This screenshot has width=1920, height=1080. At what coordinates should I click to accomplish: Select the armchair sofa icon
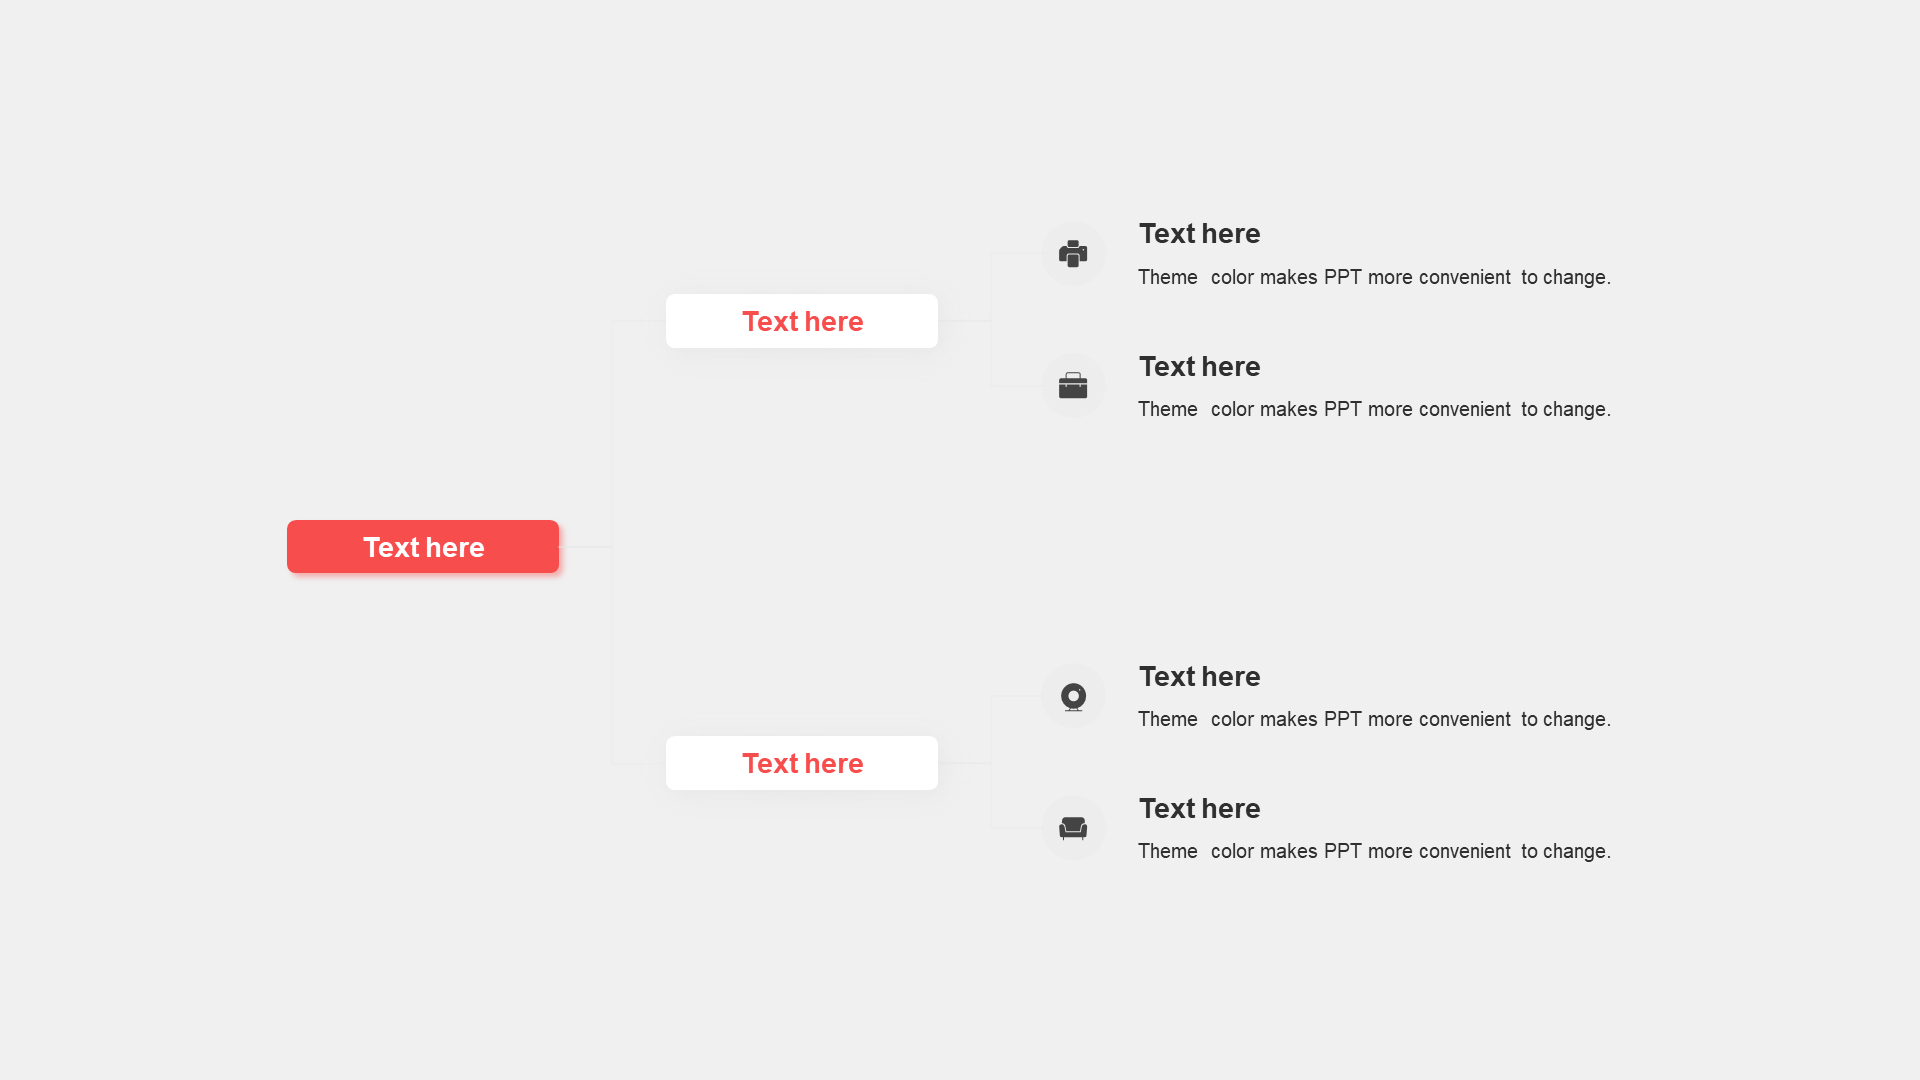pos(1073,828)
